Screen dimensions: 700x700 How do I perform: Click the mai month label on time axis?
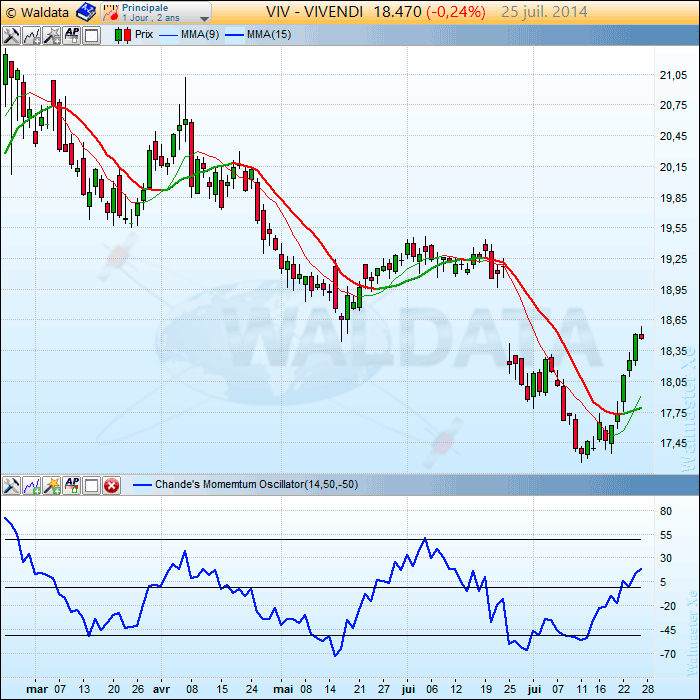(x=283, y=689)
